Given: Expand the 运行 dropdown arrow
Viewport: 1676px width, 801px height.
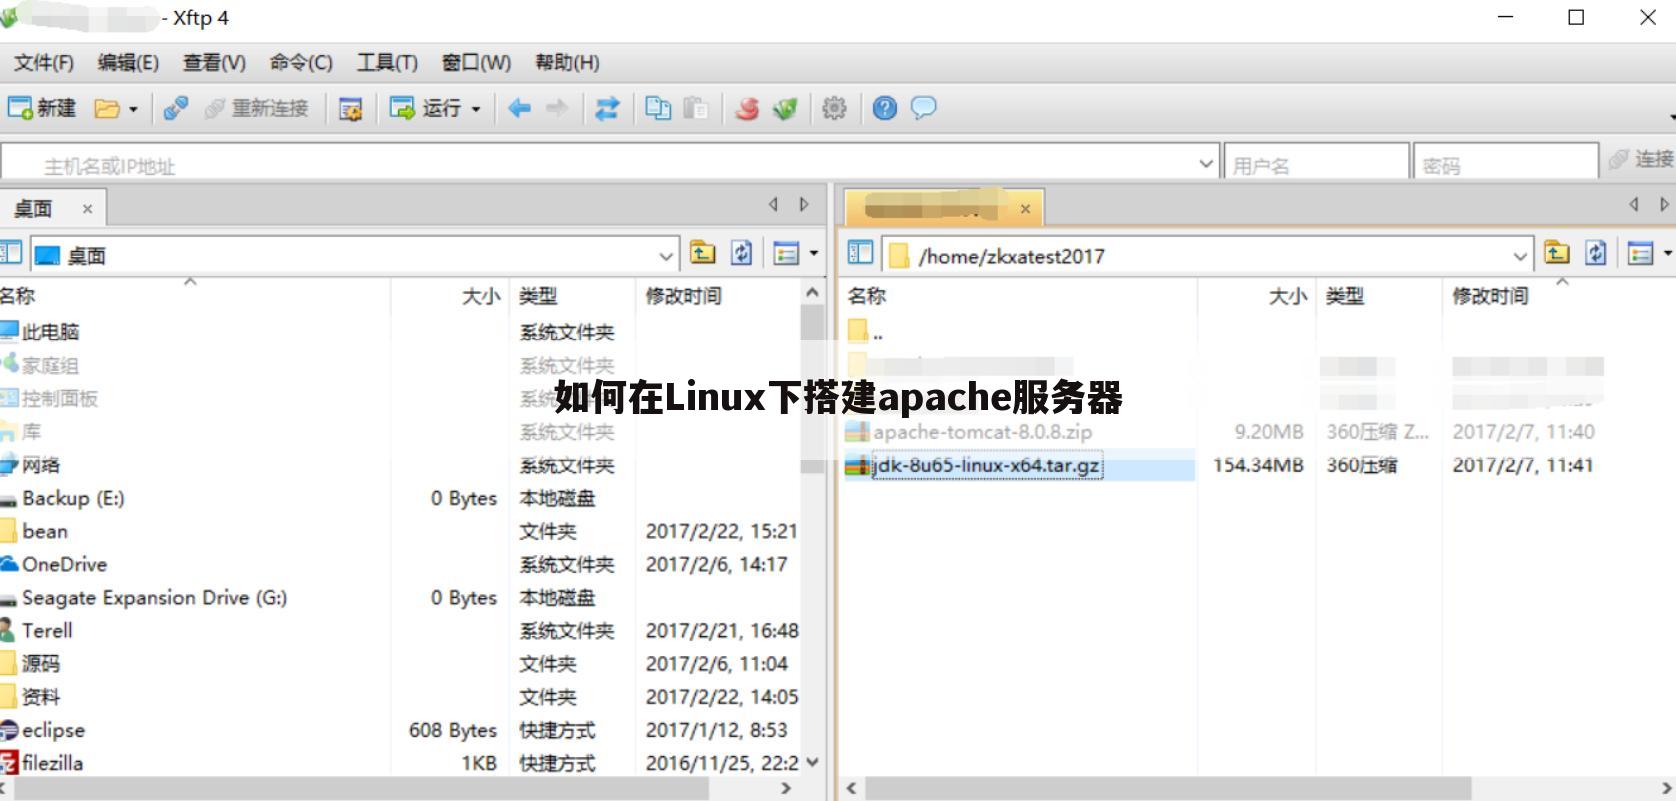Looking at the screenshot, I should [x=476, y=109].
